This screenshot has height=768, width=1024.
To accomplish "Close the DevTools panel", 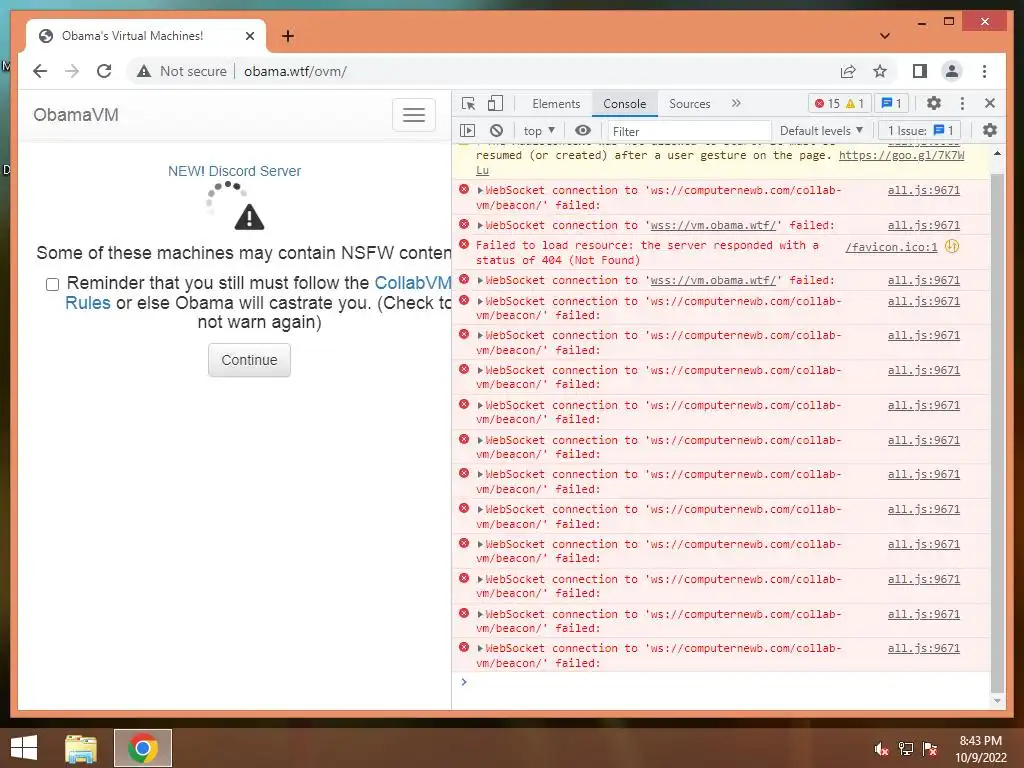I will click(x=989, y=103).
